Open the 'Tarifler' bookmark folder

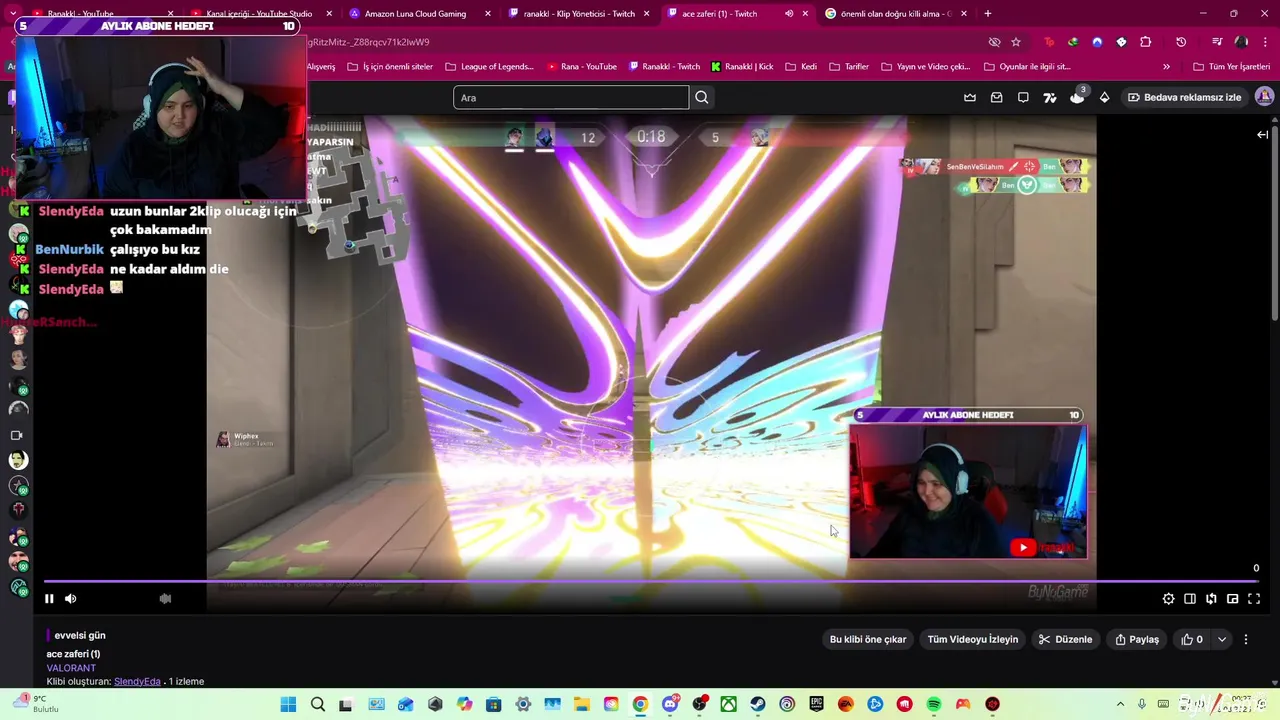pos(849,67)
